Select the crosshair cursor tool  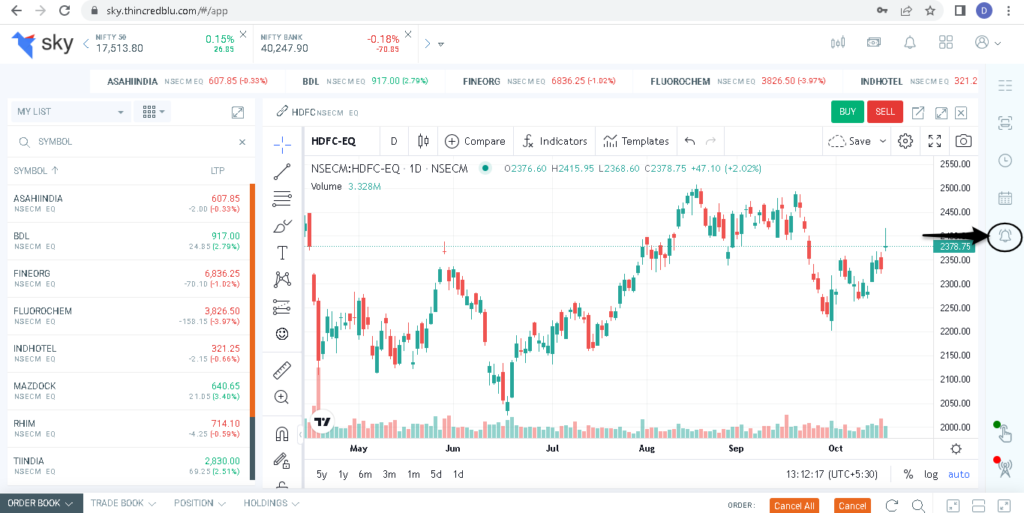coord(282,144)
